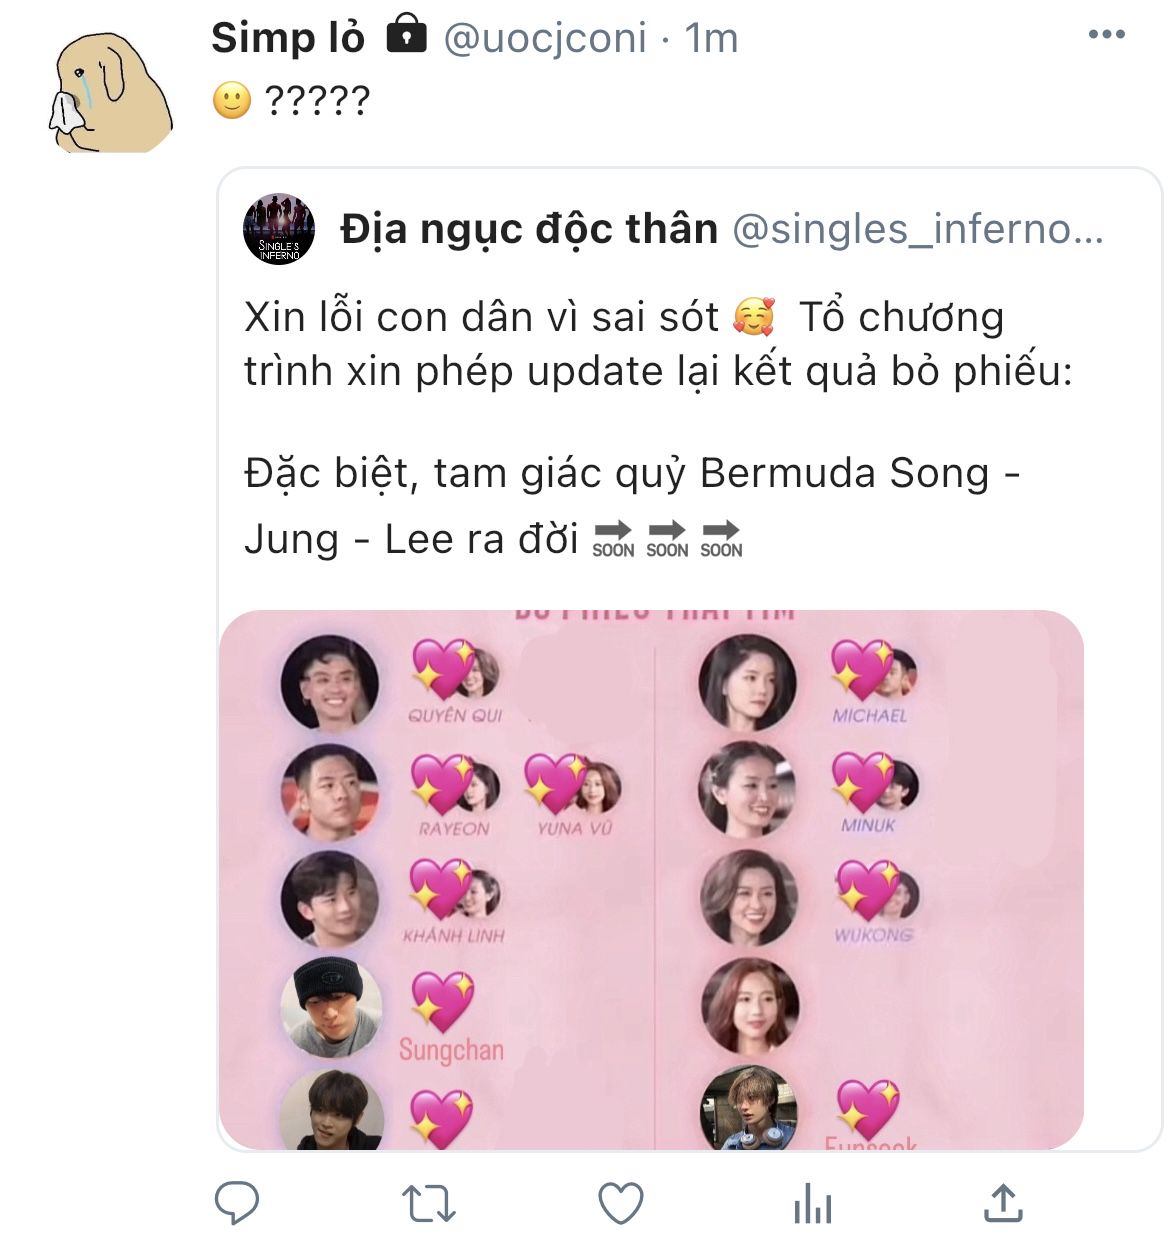Tap the MICHAEL heart in image
The height and width of the screenshot is (1241, 1170).
(870, 678)
